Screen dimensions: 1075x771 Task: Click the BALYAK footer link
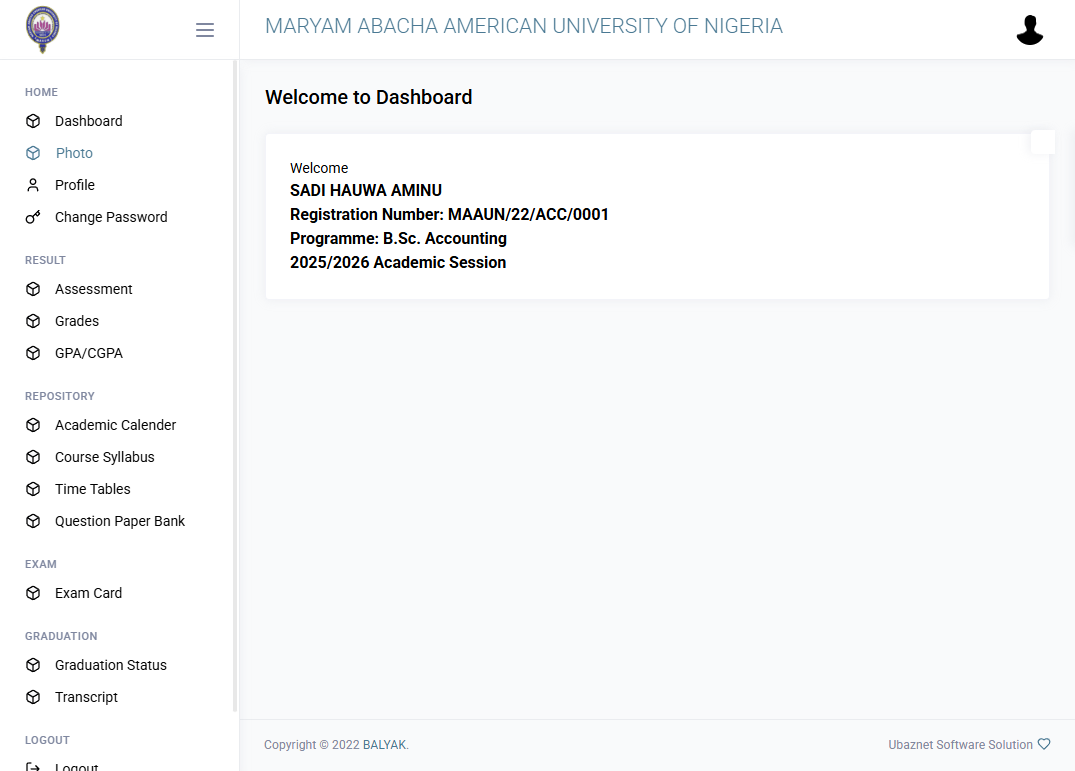tap(384, 745)
